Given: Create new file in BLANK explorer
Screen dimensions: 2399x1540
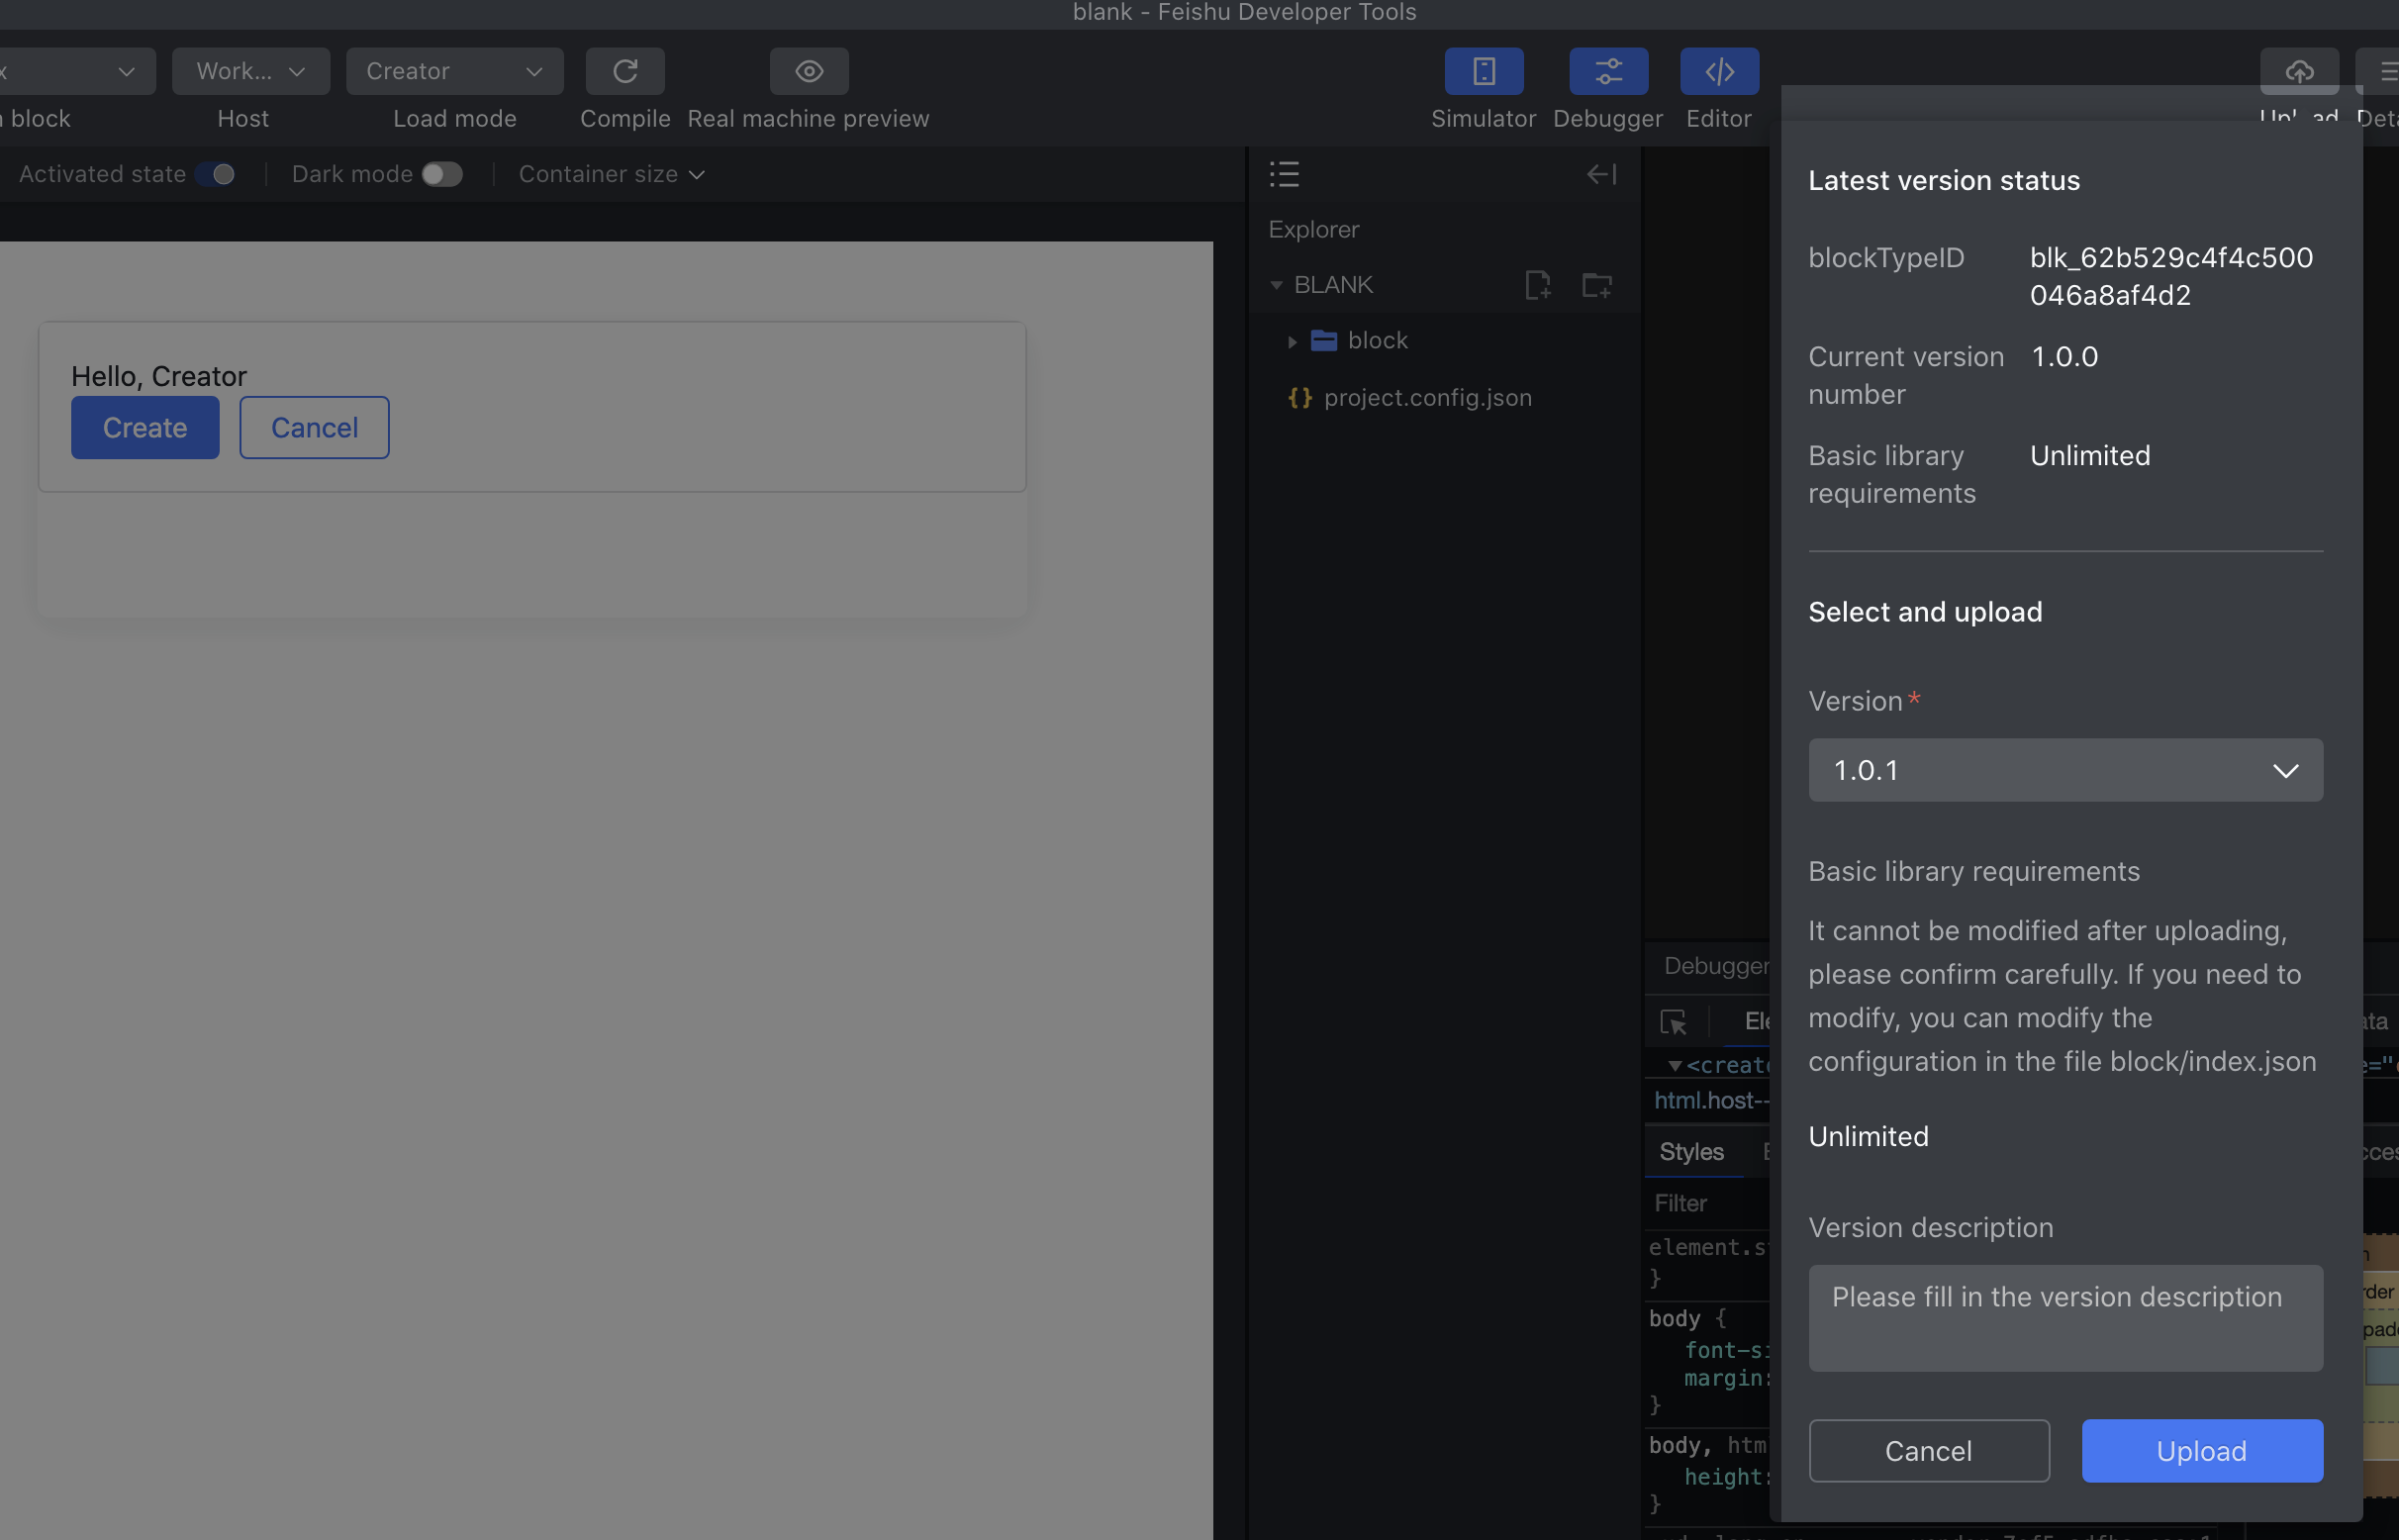Looking at the screenshot, I should (x=1537, y=285).
